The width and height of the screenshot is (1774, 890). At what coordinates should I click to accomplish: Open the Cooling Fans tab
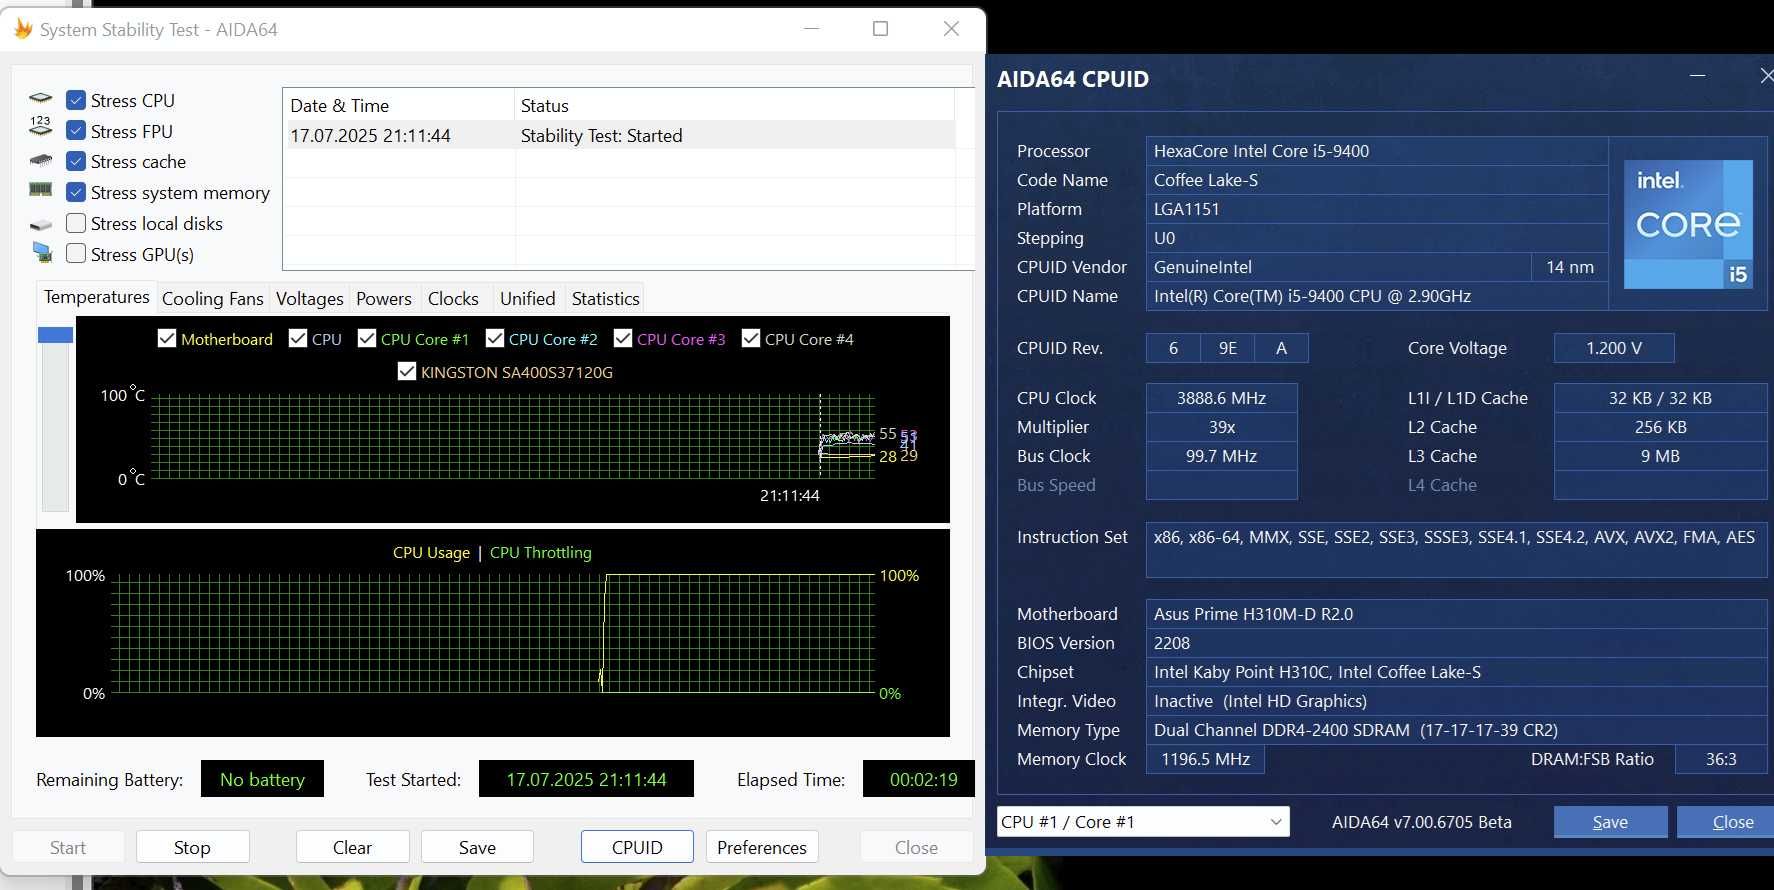[x=212, y=299]
